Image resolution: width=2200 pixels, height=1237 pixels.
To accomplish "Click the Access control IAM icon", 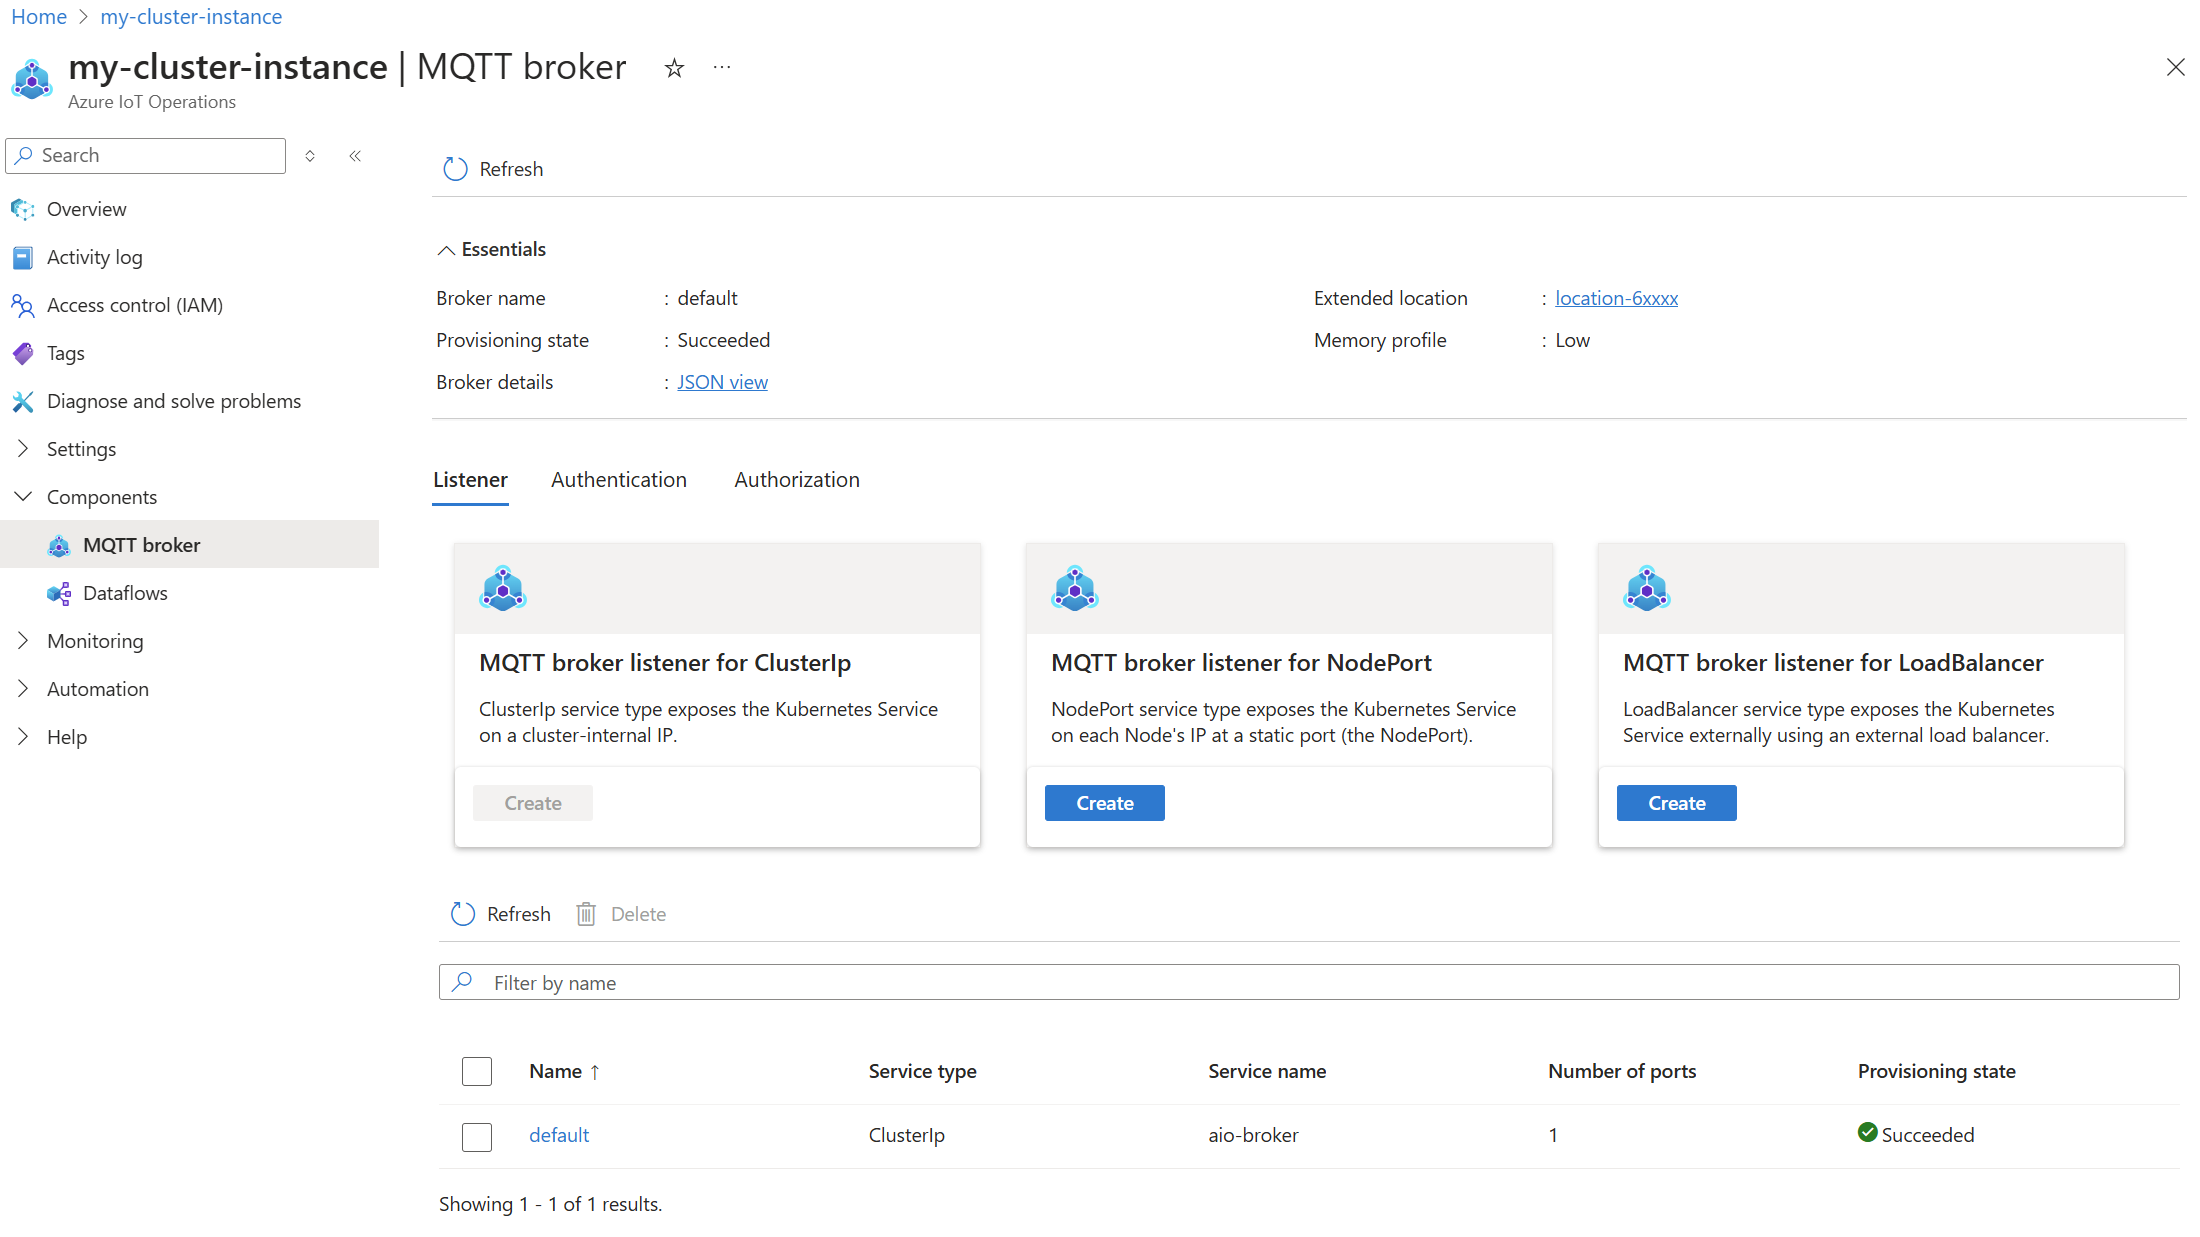I will click(x=24, y=304).
